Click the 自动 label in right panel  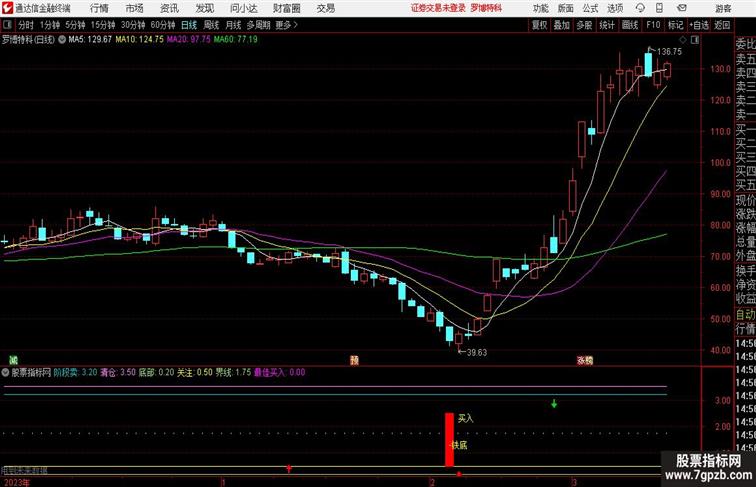(745, 315)
